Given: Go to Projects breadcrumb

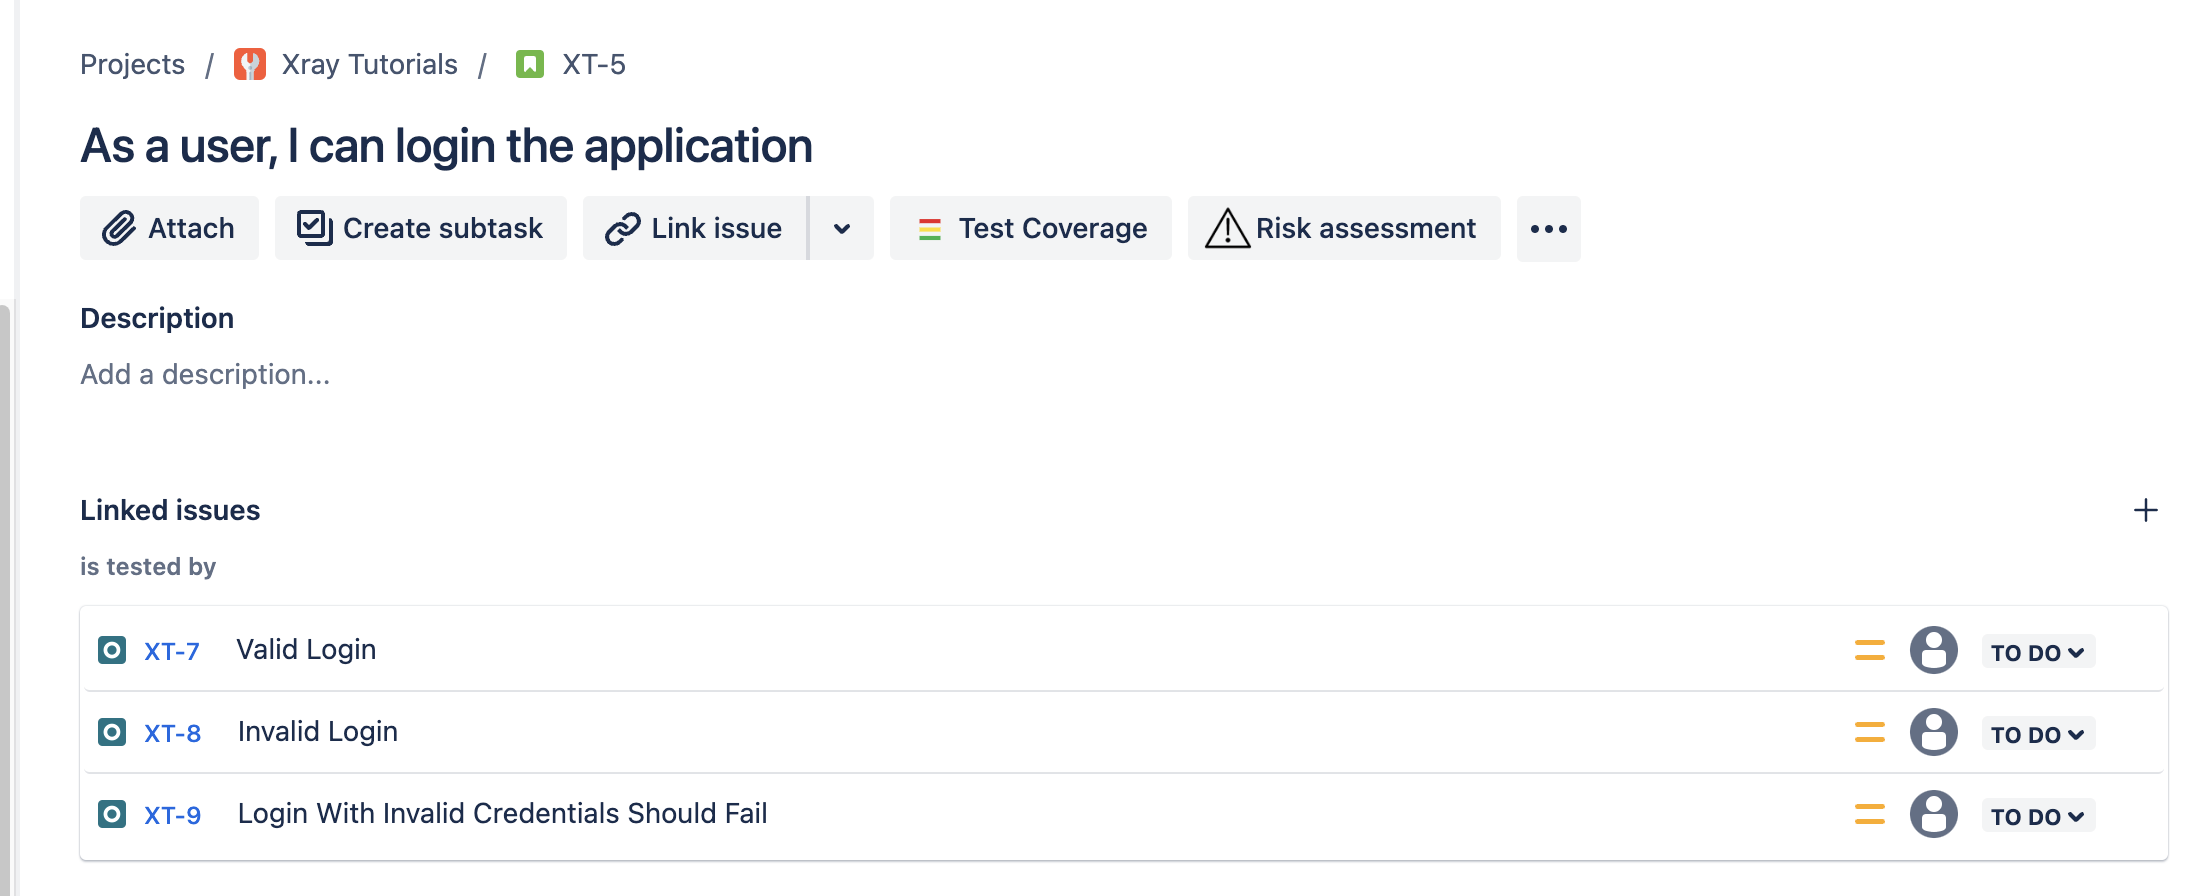Looking at the screenshot, I should click(x=132, y=64).
